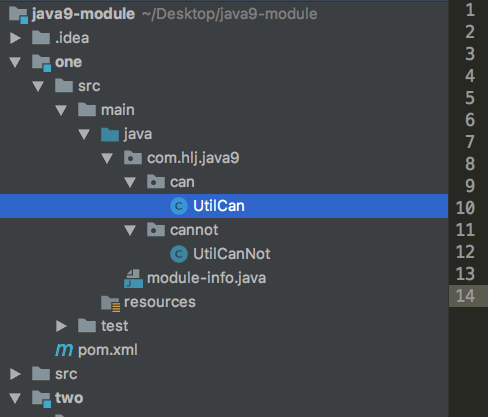Click the UtilCanNot class icon
This screenshot has width=488, height=417.
pos(179,254)
